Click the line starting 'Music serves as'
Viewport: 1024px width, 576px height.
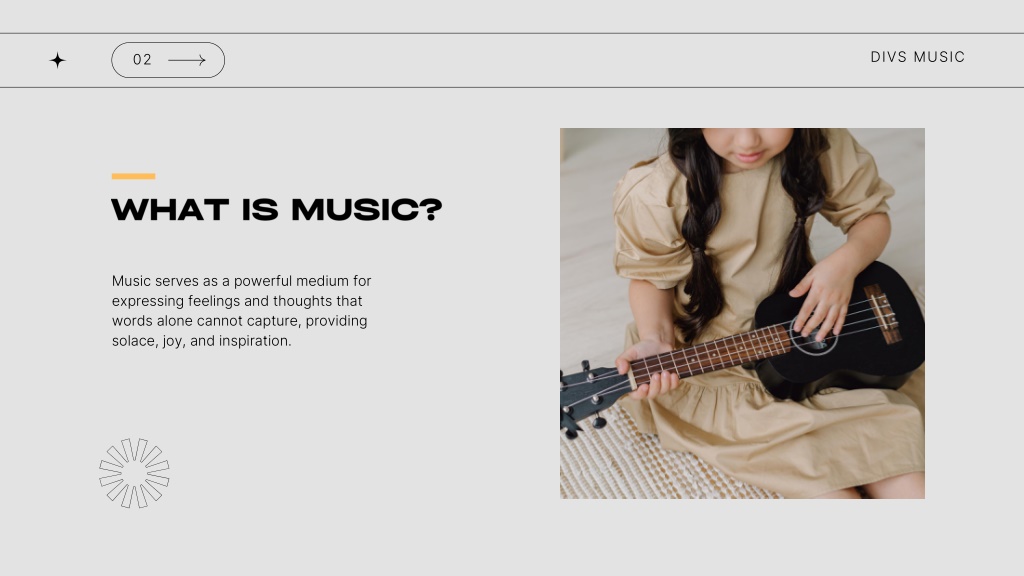pos(241,281)
